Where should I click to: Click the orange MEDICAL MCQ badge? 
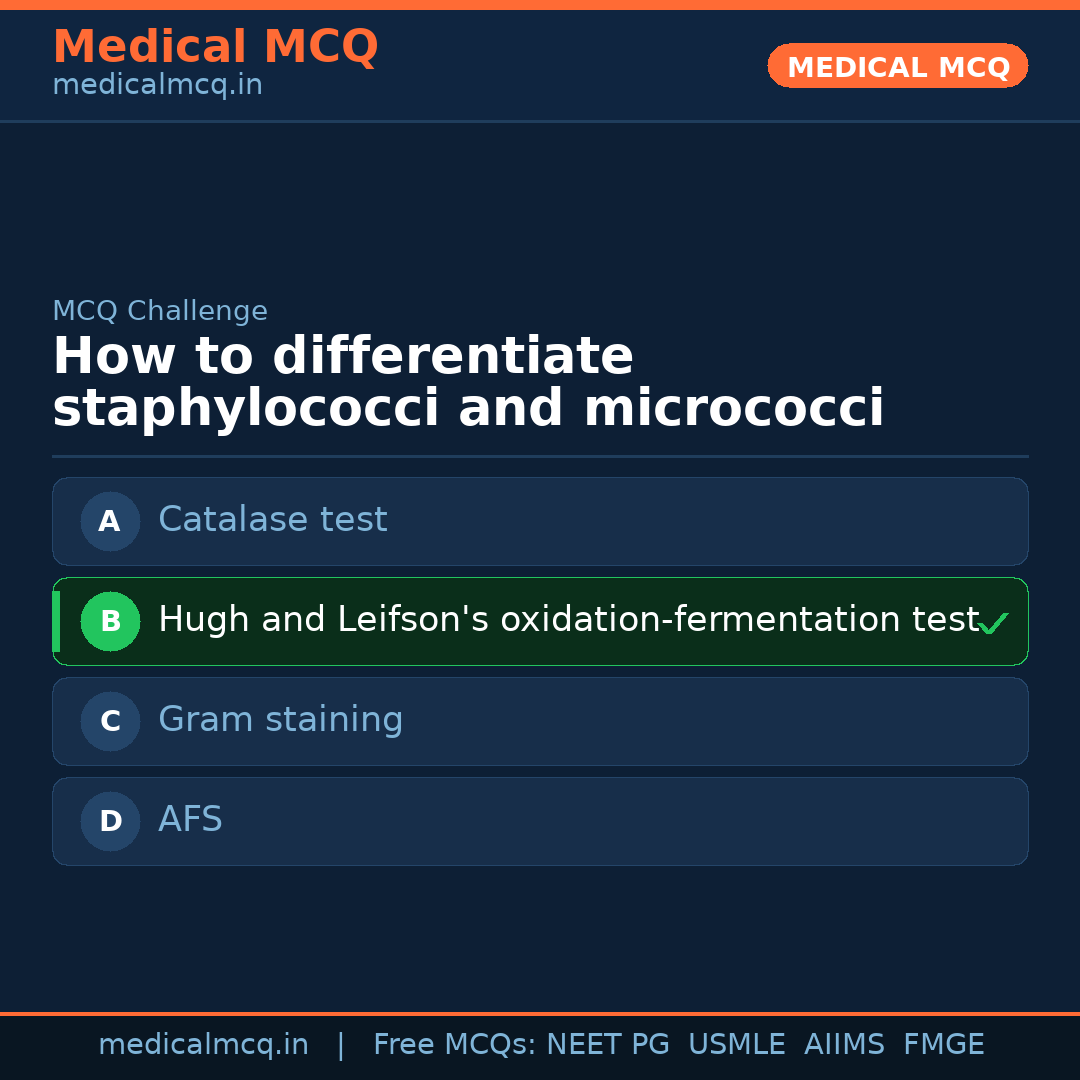897,66
